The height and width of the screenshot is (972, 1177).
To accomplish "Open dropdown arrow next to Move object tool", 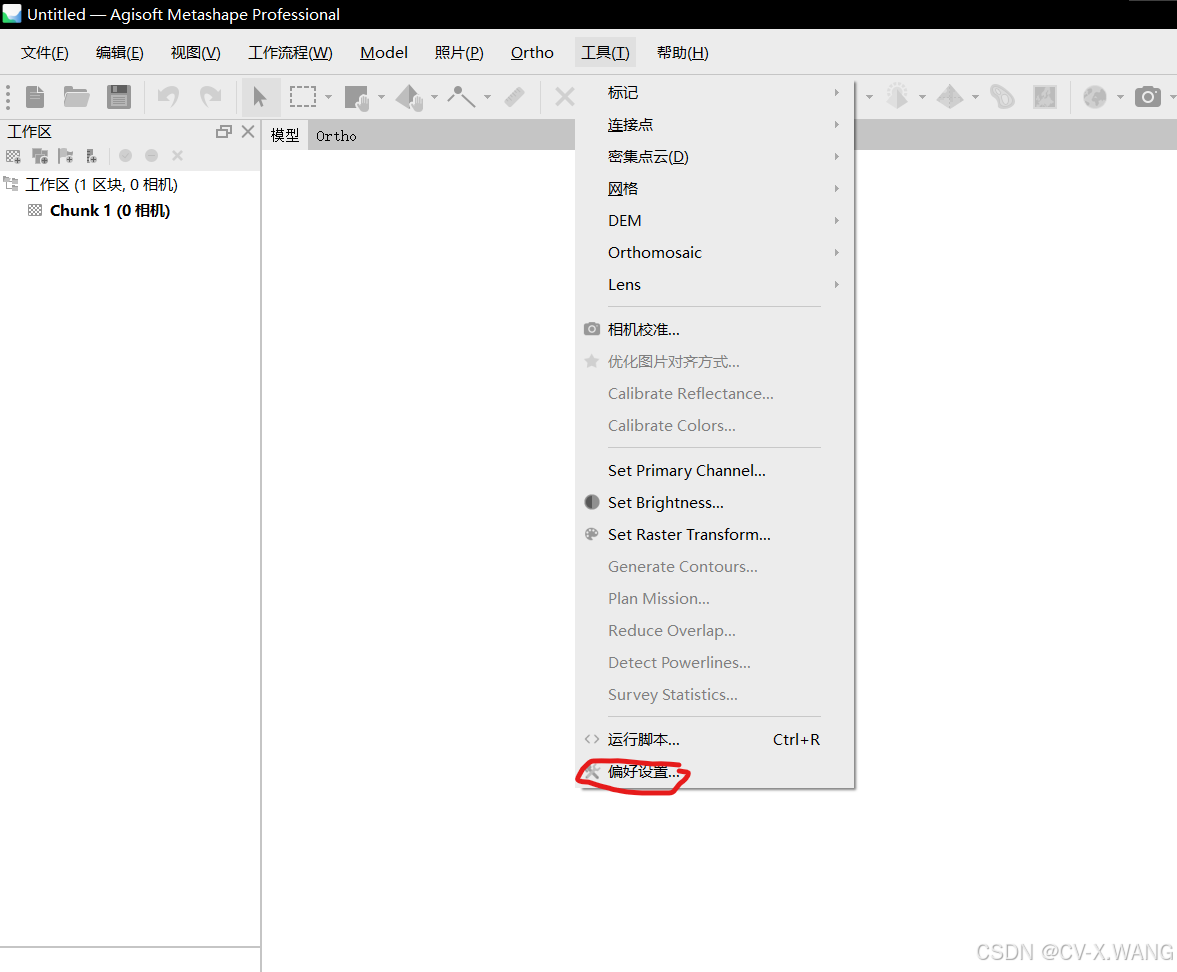I will (x=435, y=97).
